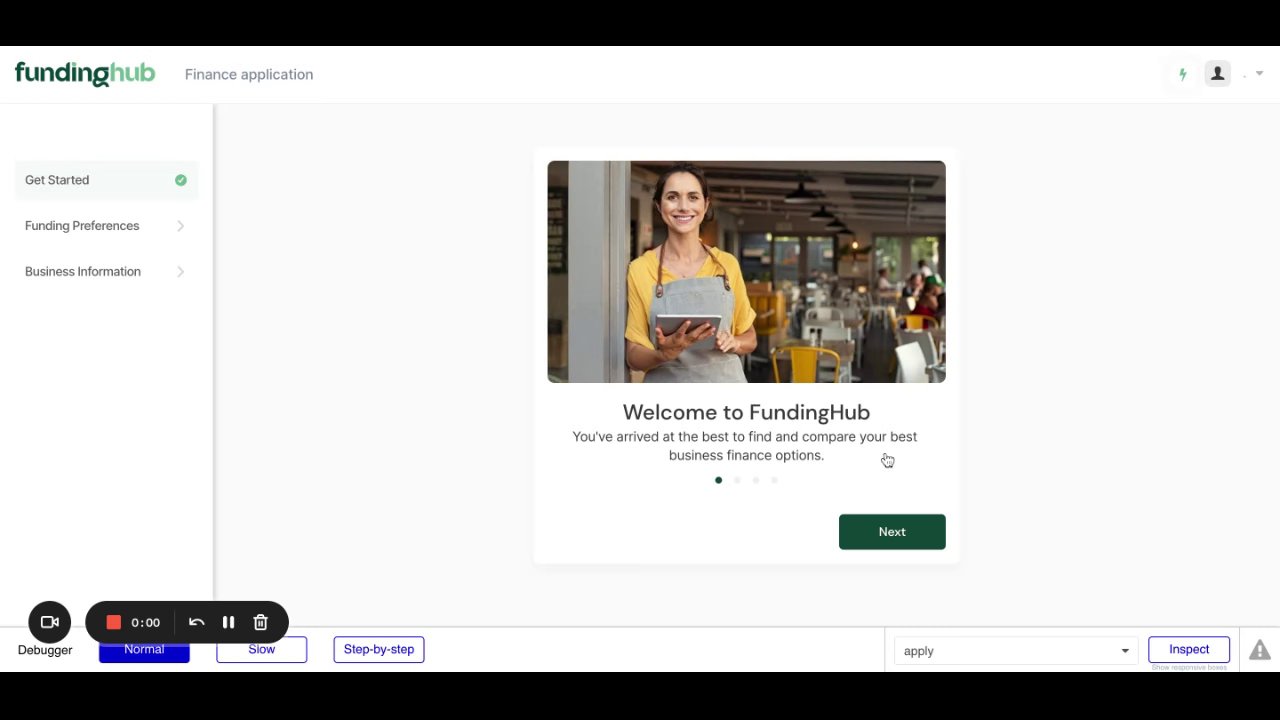1280x720 pixels.
Task: Select the third carousel dot
Action: 756,480
